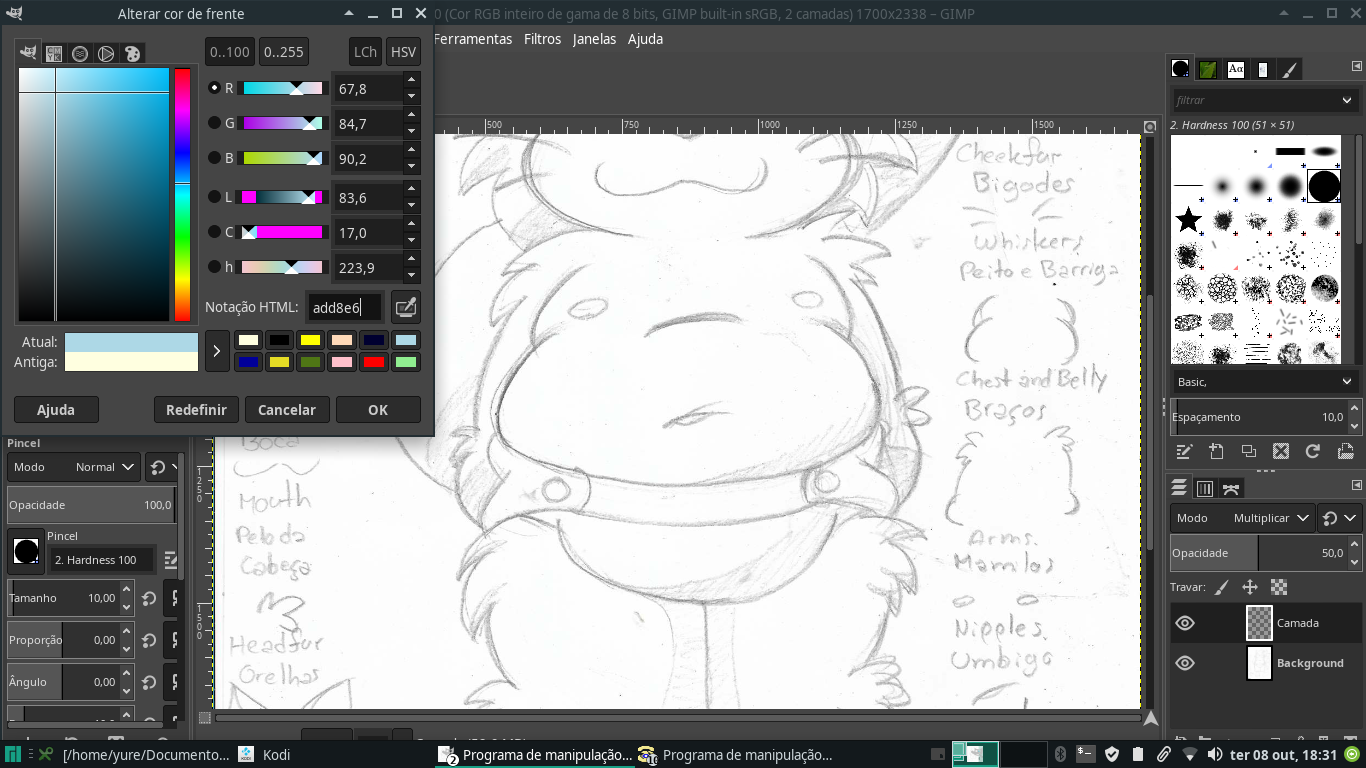Cancel the foreground color dialog
The width and height of the screenshot is (1366, 768).
click(287, 410)
